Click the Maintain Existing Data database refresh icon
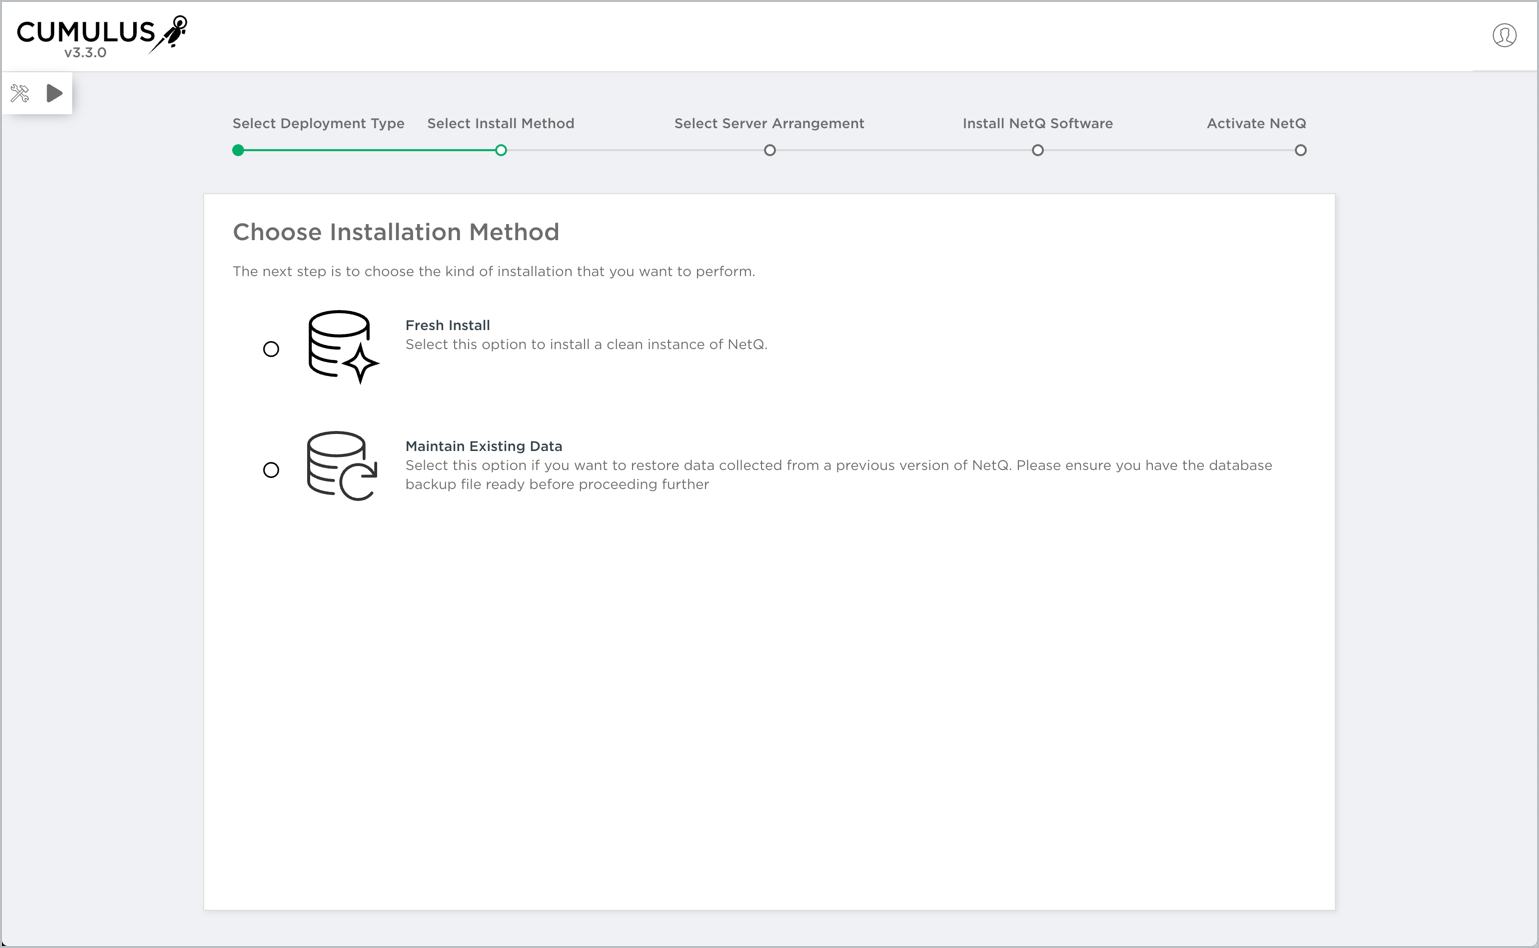Image resolution: width=1539 pixels, height=948 pixels. pyautogui.click(x=341, y=466)
